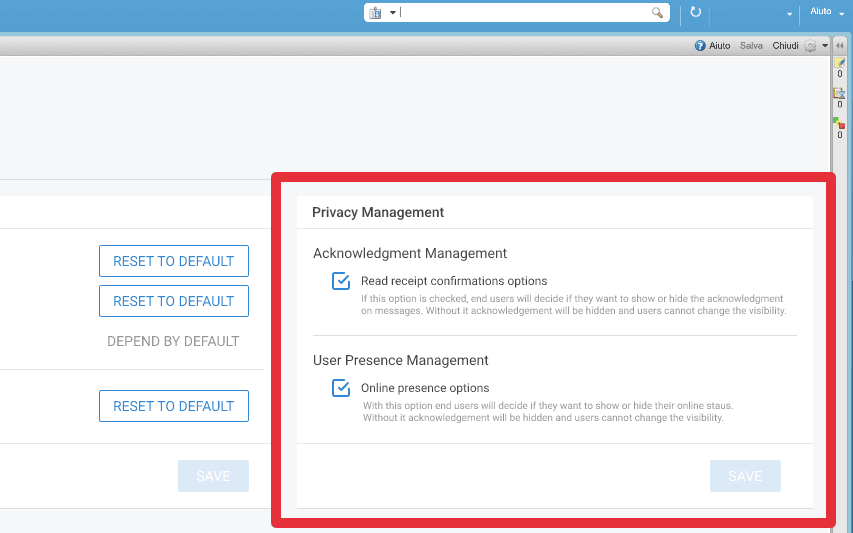This screenshot has width=853, height=533.
Task: Click the notes pencil icon in sidebar
Action: tap(840, 63)
